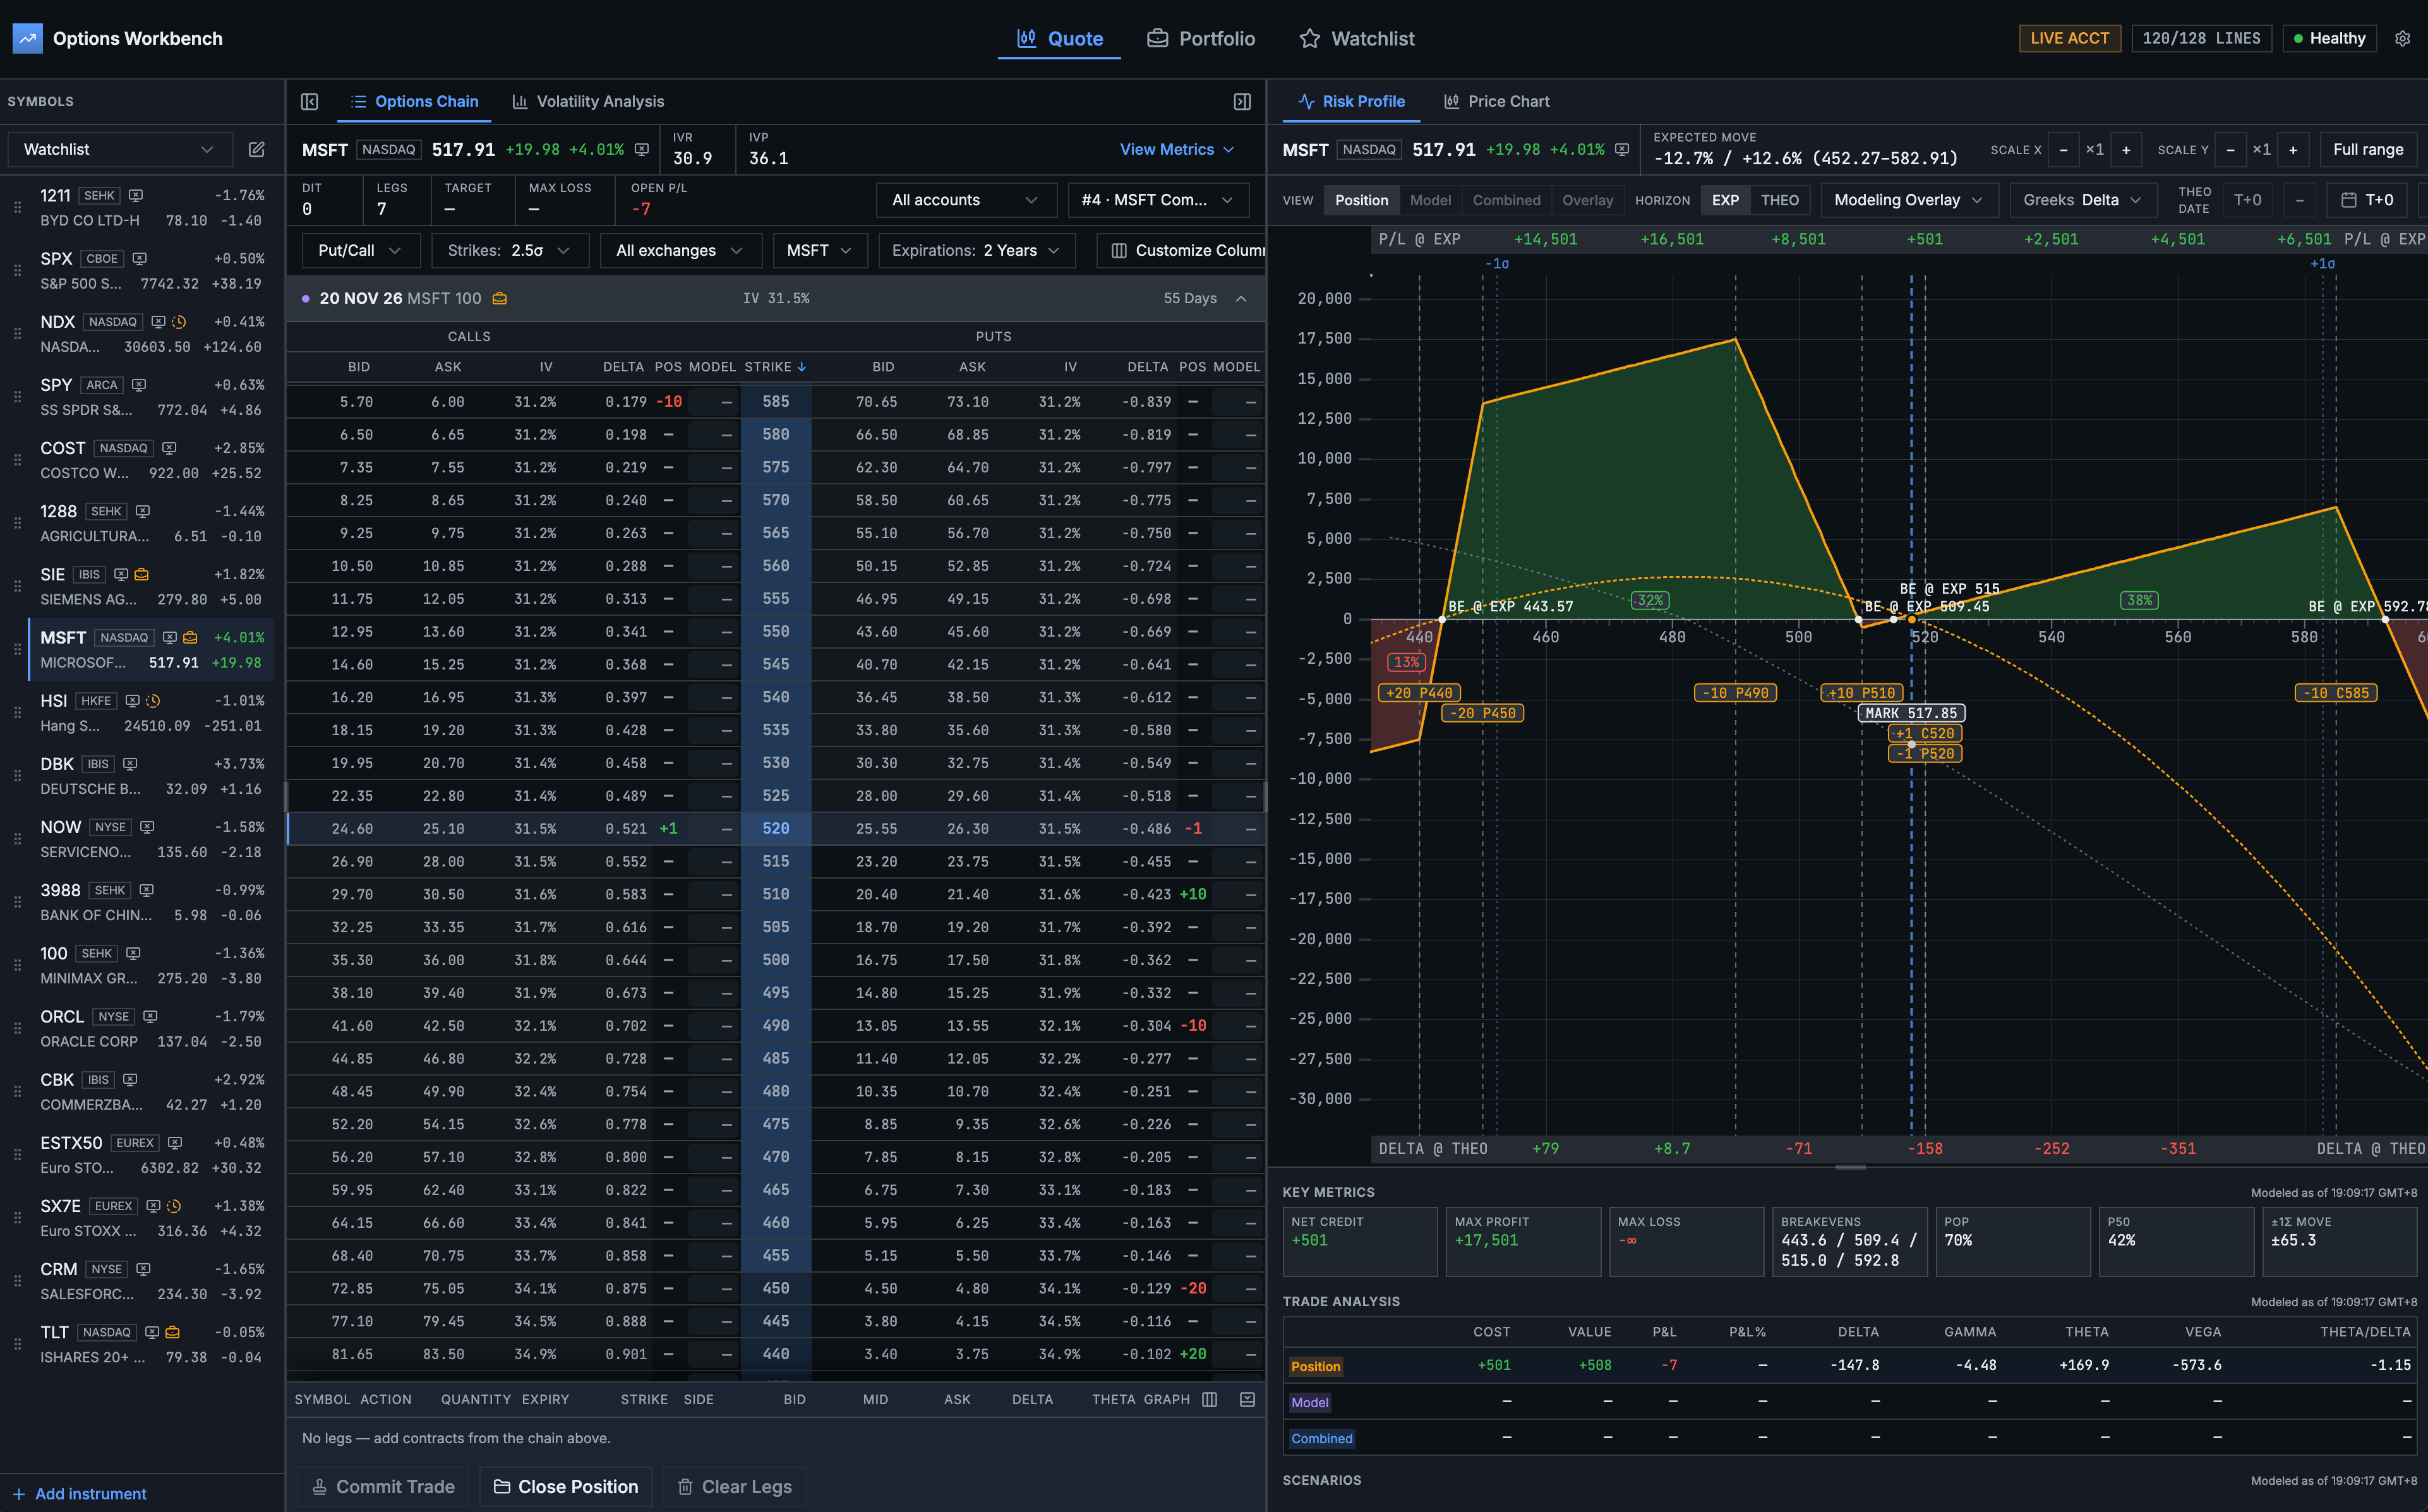Click the columns layout icon in legs table
The height and width of the screenshot is (1512, 2428).
1210,1399
